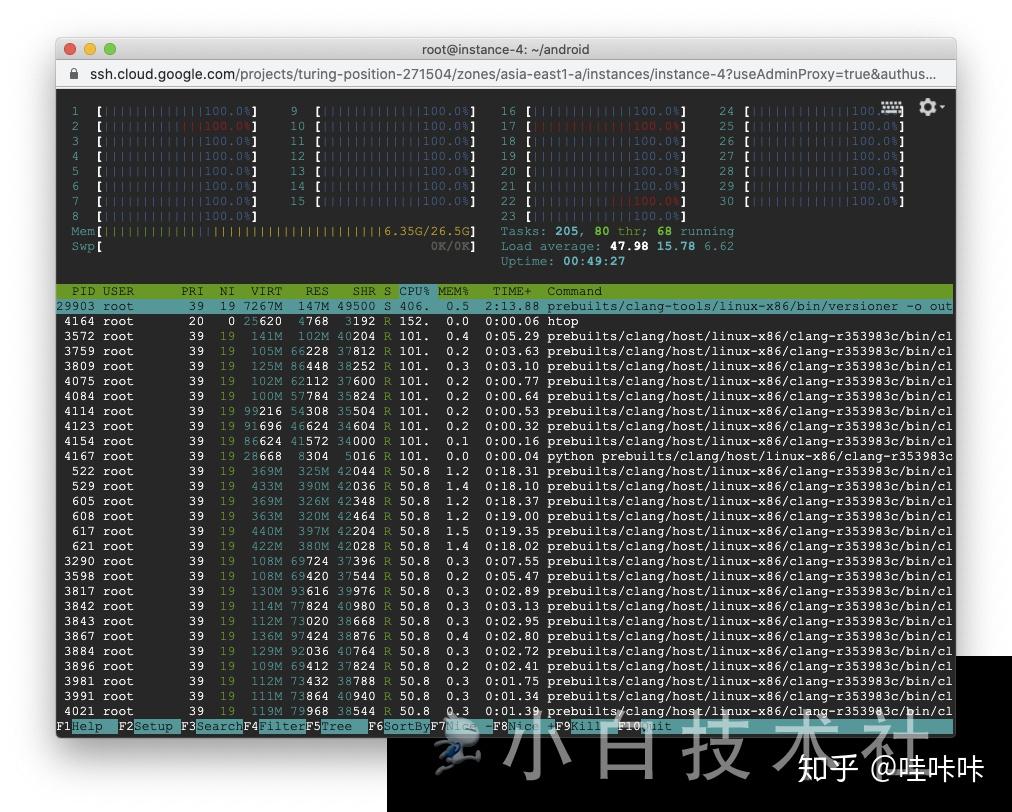Viewport: 1012px width, 812px height.
Task: Open the dropdown arrow beside the gear icon
Action: (943, 106)
